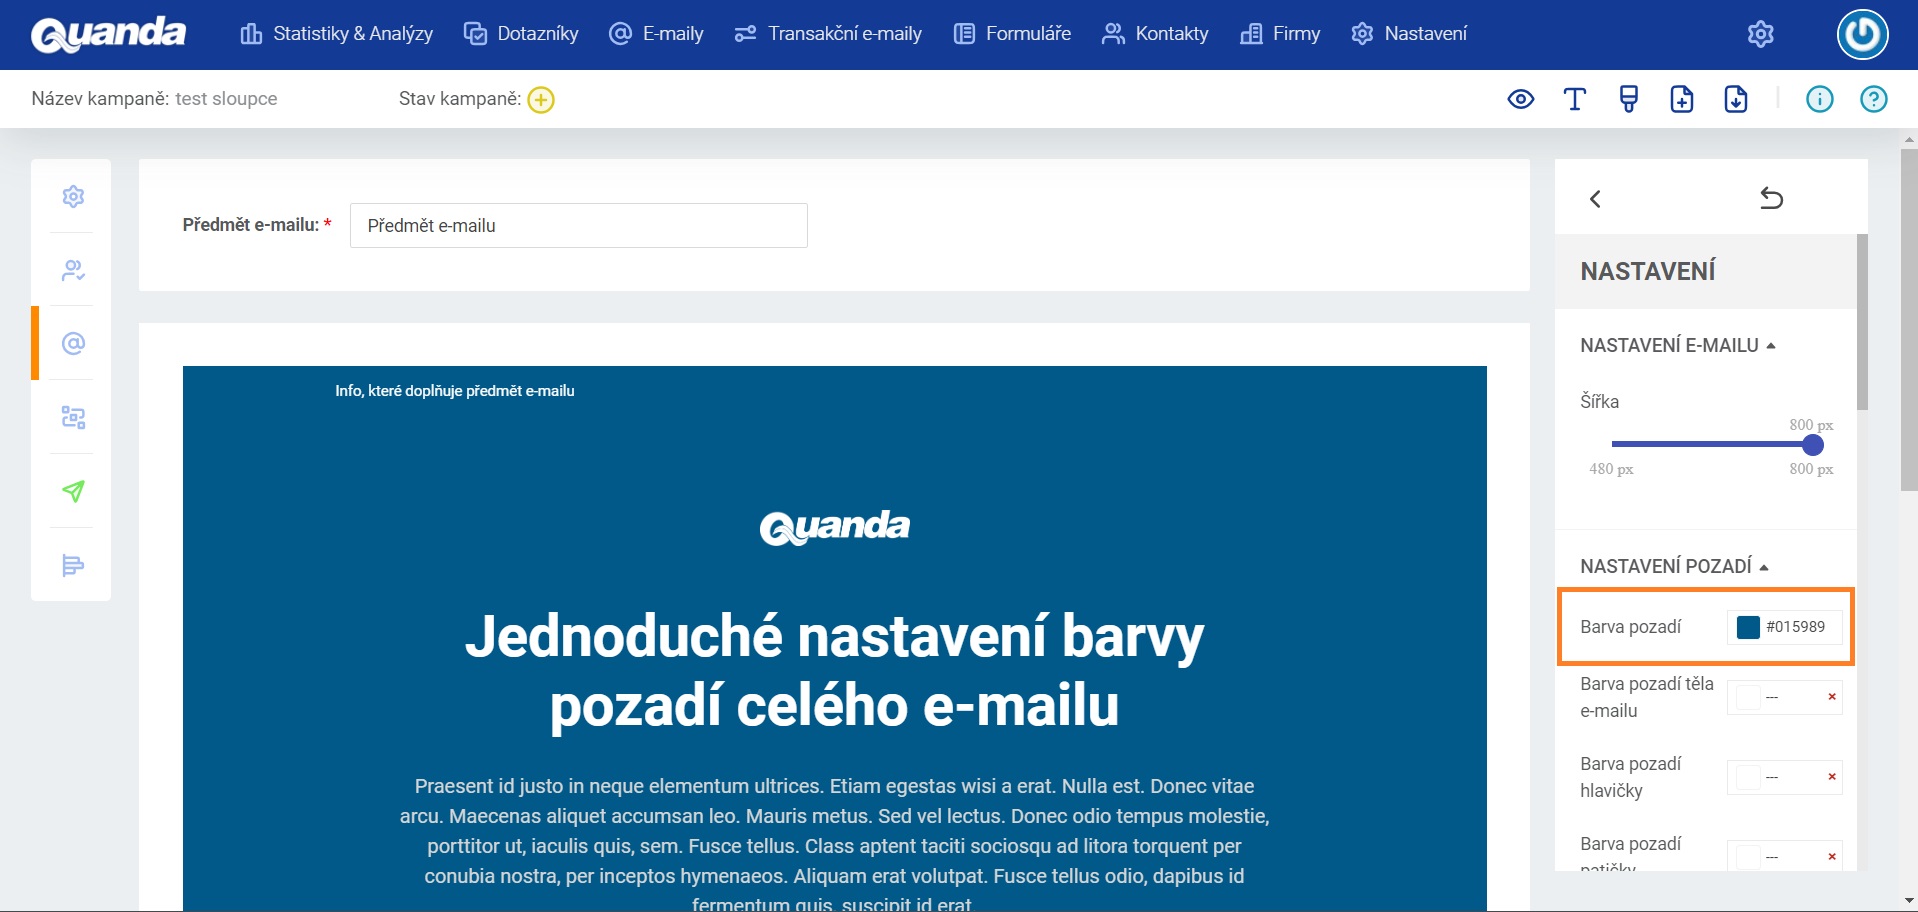Screen dimensions: 1918x912
Task: Open the help question mark icon
Action: click(x=1873, y=99)
